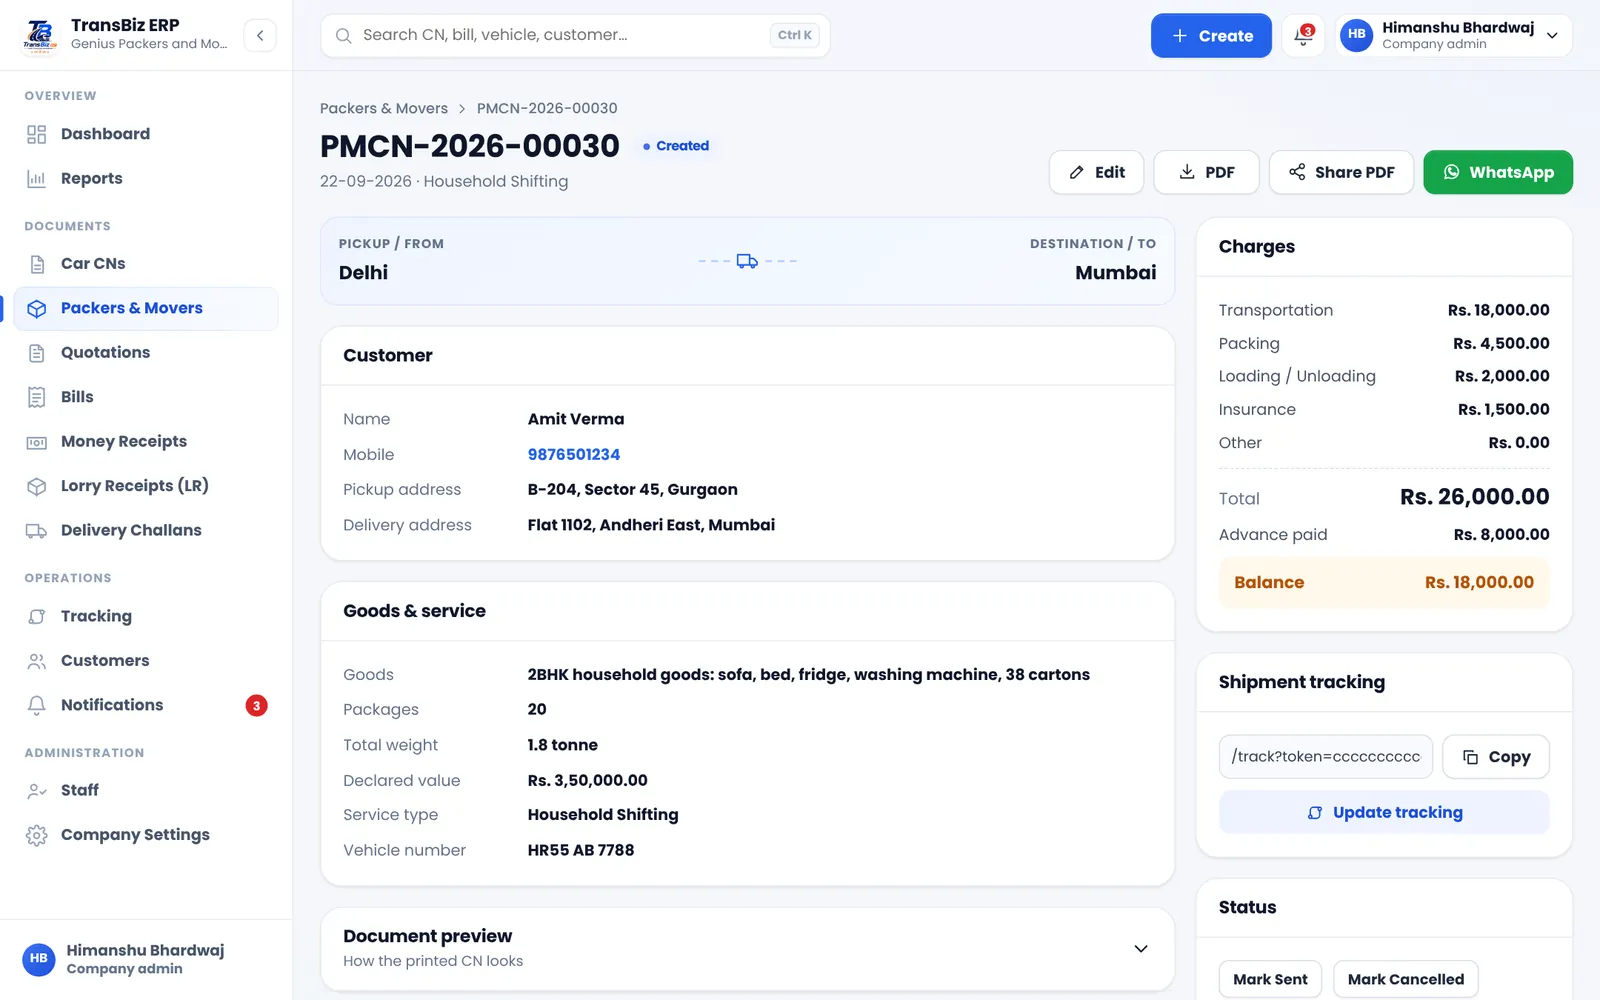Click the Bills receipt icon

[37, 397]
